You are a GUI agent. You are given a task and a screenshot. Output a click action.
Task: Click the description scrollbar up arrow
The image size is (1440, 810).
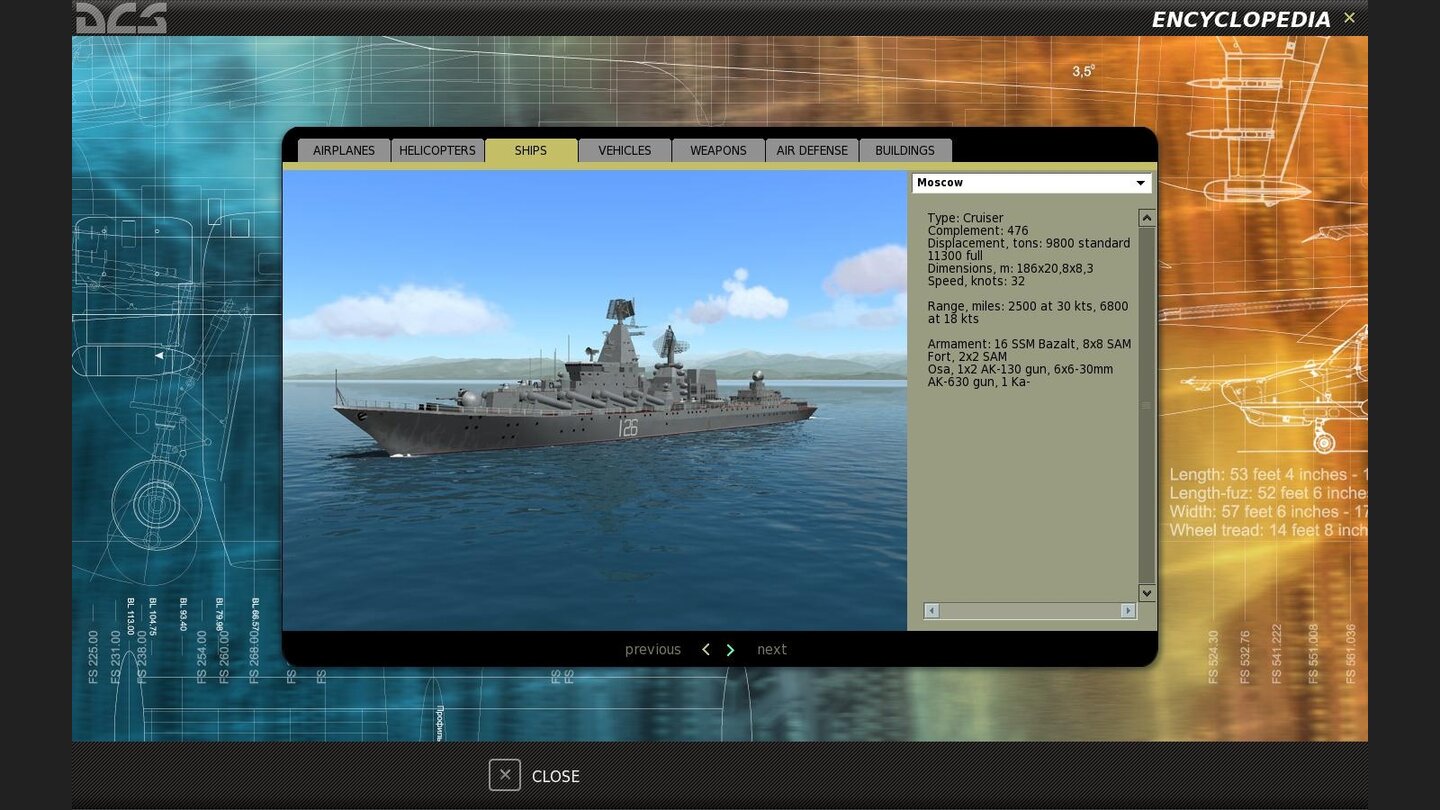[x=1147, y=218]
